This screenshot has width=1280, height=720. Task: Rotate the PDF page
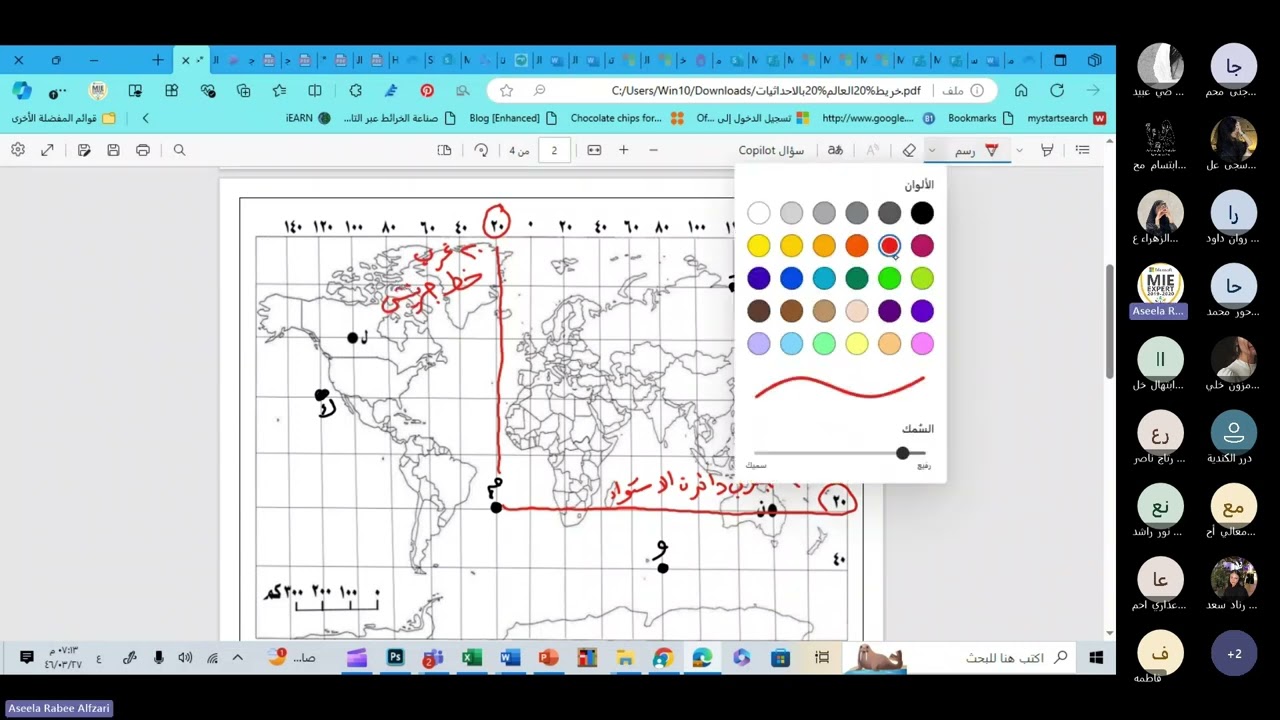tap(481, 150)
